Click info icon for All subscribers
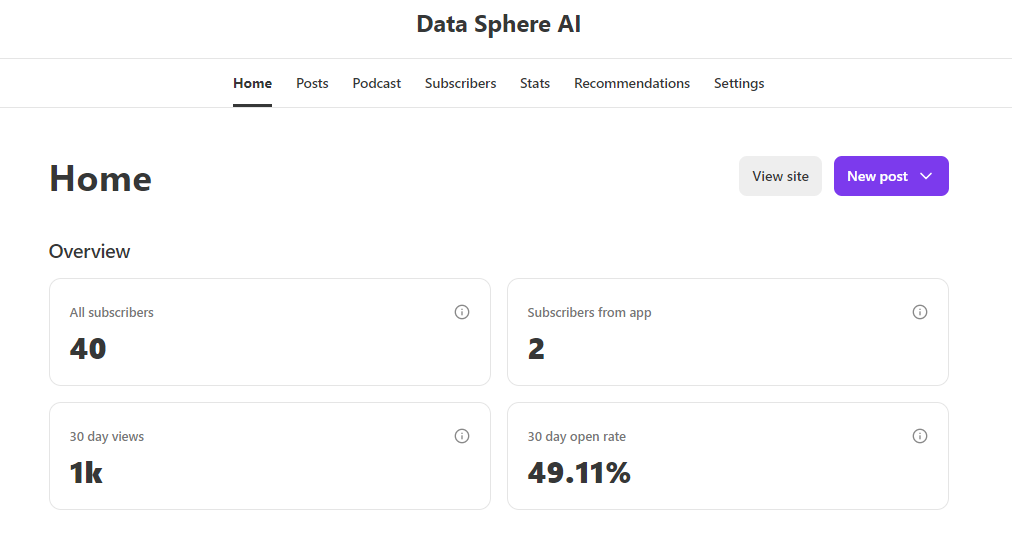 point(462,312)
